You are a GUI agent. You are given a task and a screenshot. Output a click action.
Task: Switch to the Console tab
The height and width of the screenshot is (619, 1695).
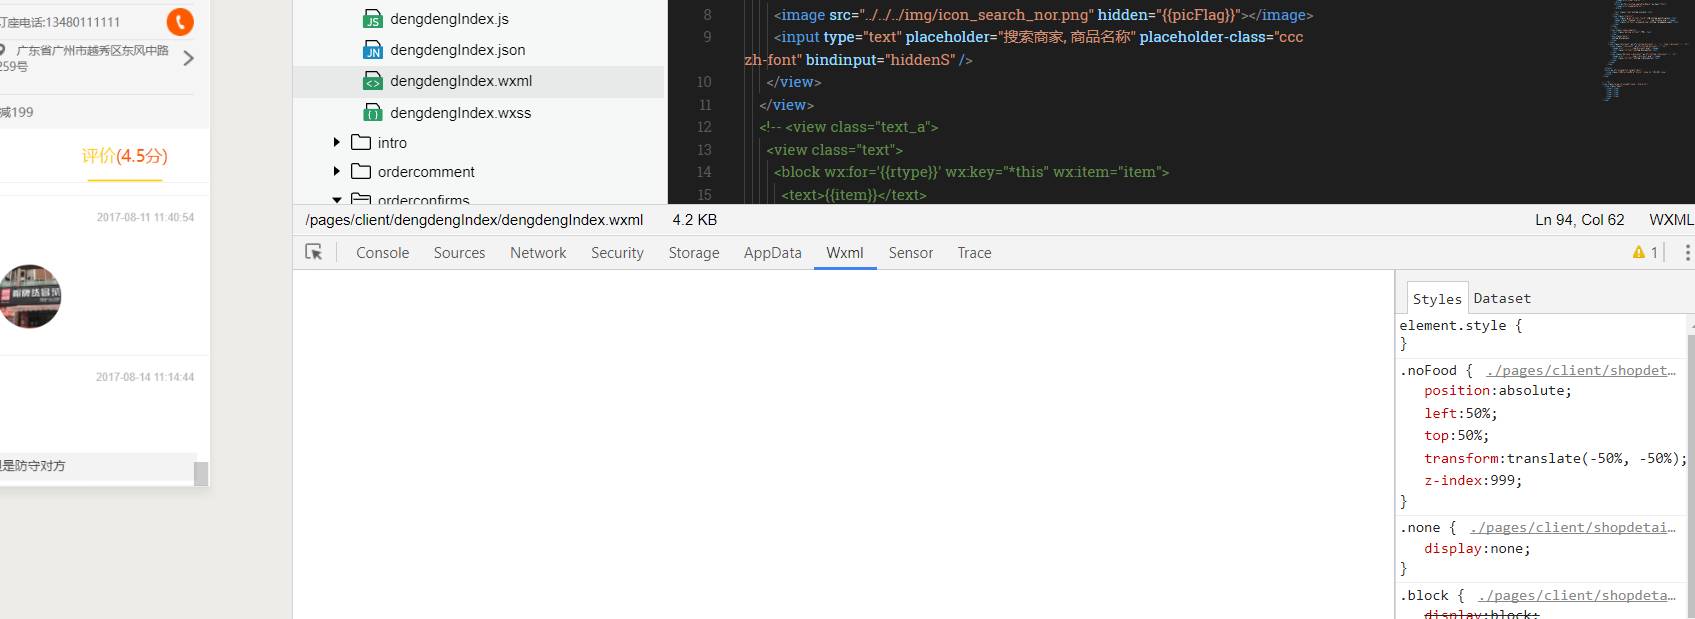[x=382, y=253]
